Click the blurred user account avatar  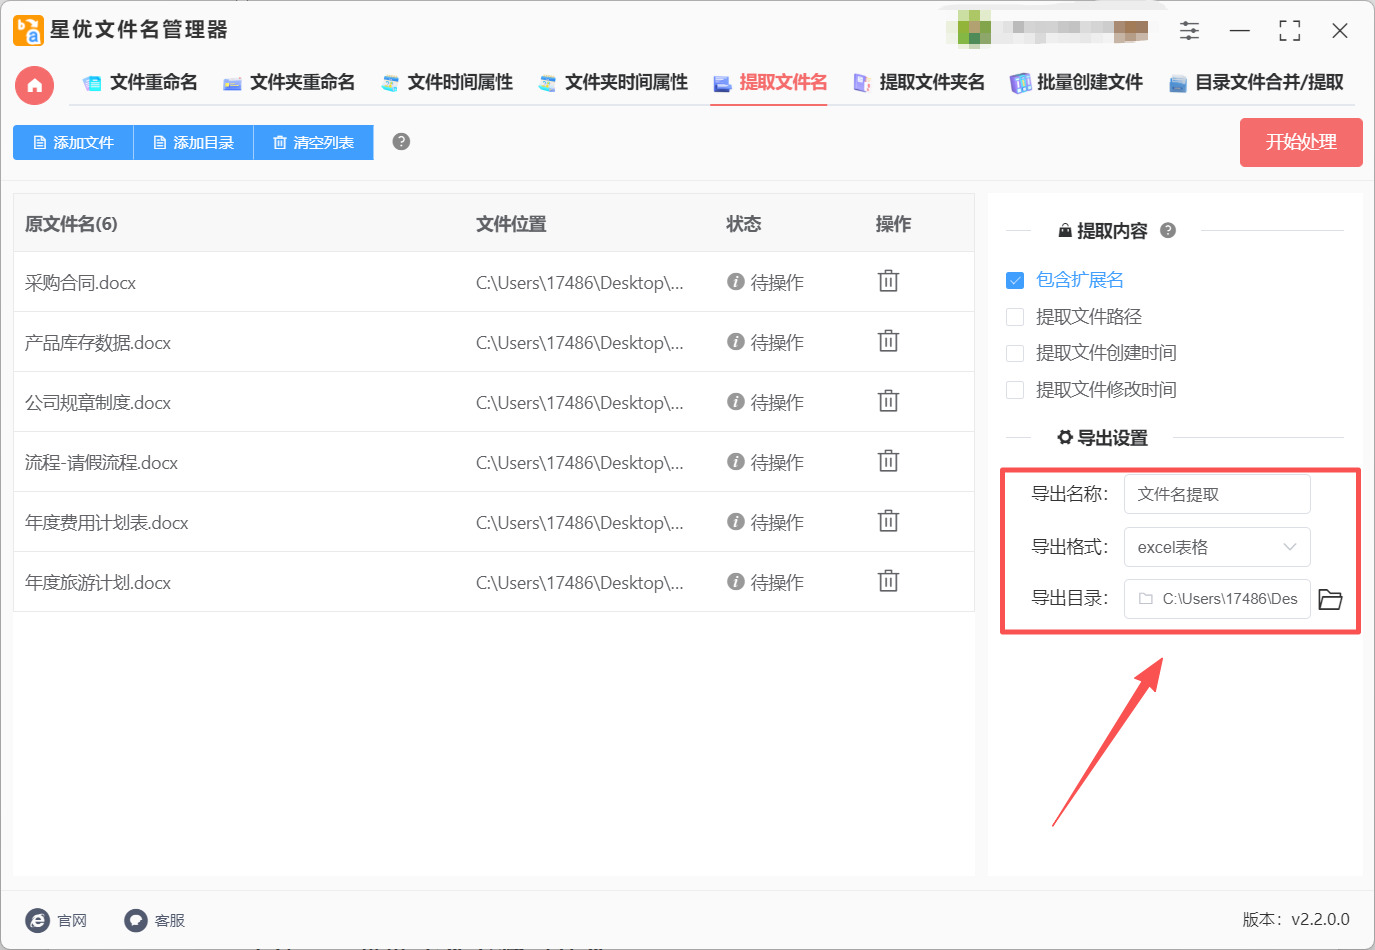[974, 29]
